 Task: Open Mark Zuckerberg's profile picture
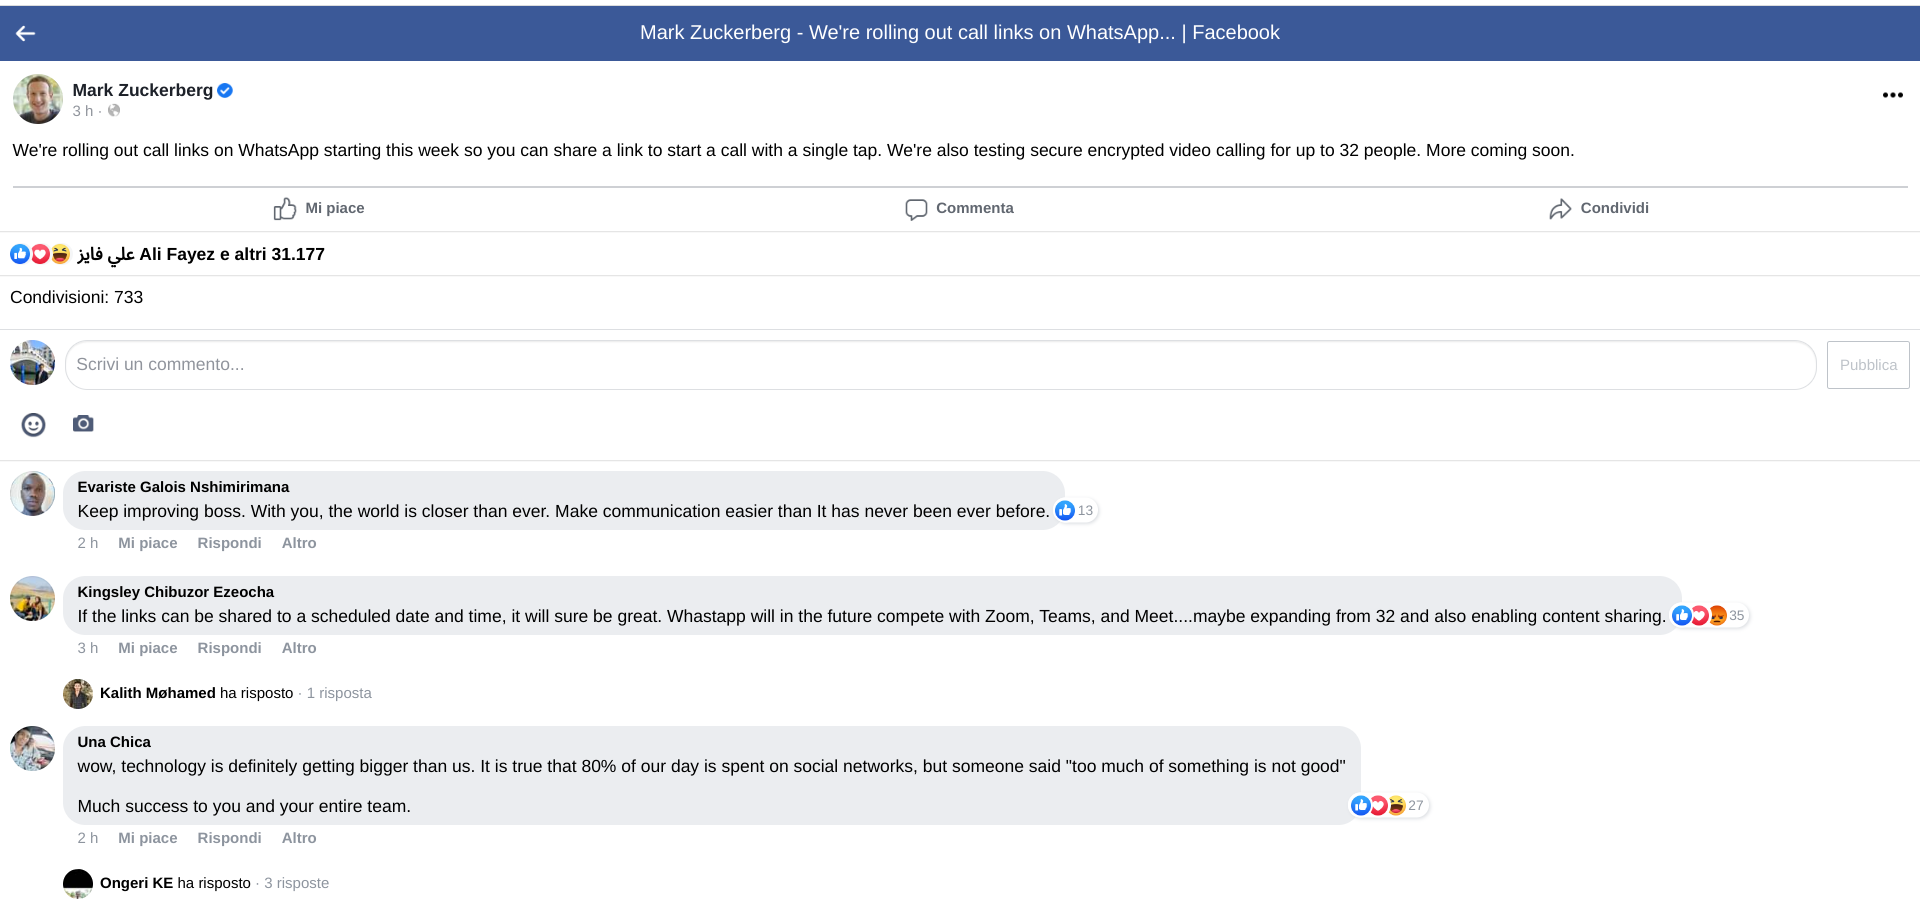tap(38, 99)
